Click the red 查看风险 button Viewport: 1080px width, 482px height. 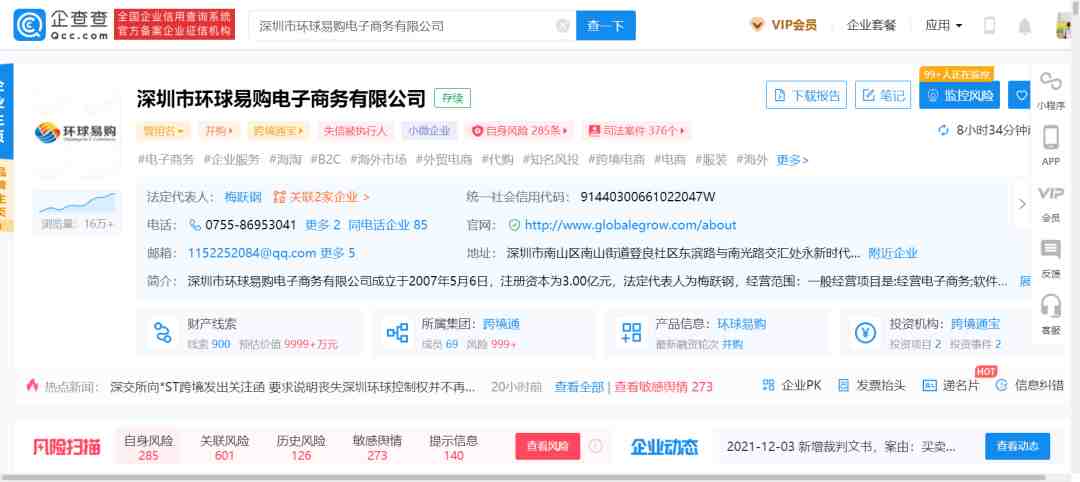pos(548,446)
